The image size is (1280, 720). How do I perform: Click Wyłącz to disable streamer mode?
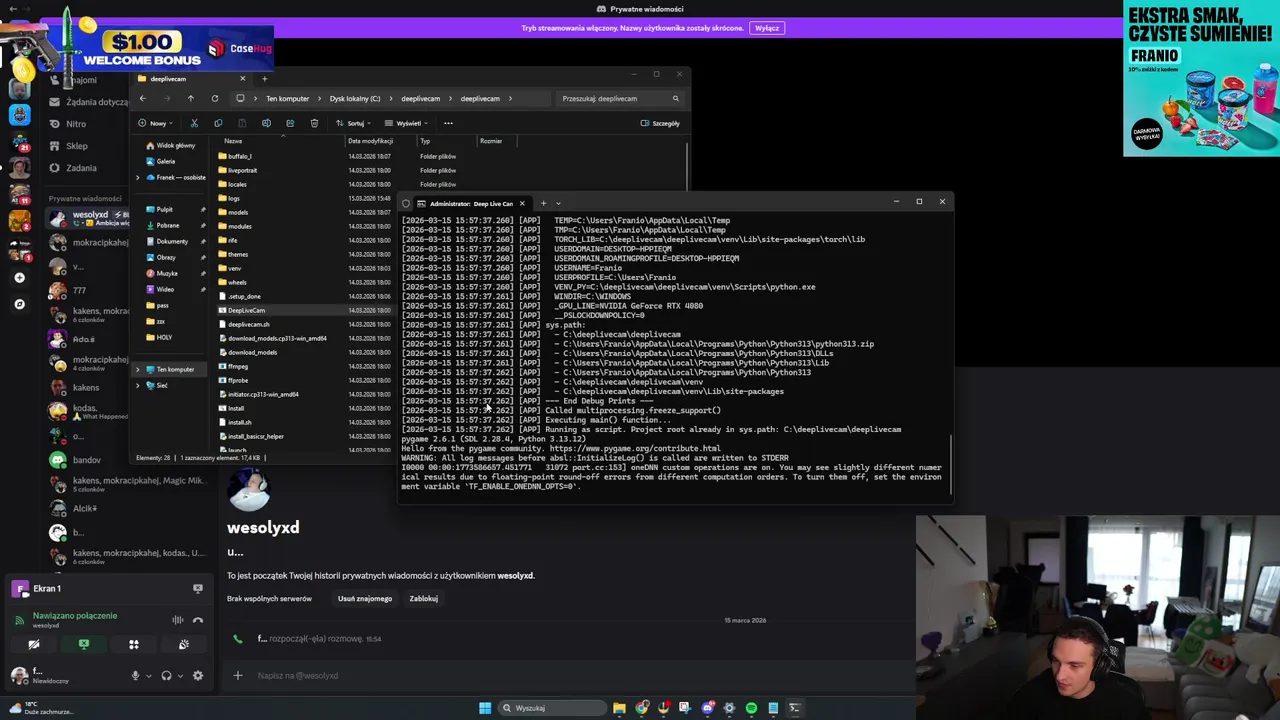click(767, 28)
